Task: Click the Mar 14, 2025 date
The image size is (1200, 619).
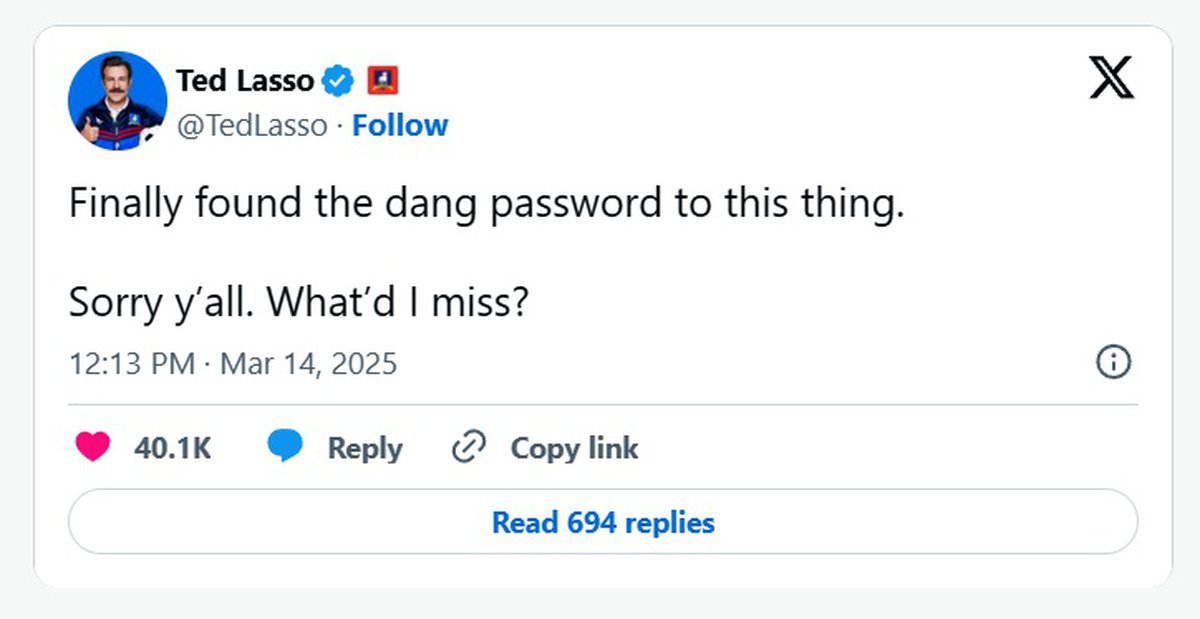Action: pos(308,363)
